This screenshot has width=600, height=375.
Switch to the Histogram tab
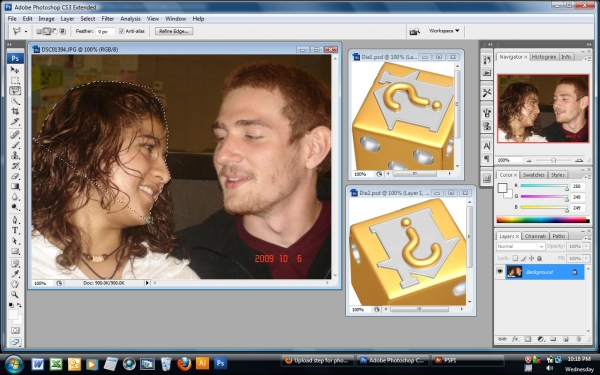pyautogui.click(x=544, y=57)
